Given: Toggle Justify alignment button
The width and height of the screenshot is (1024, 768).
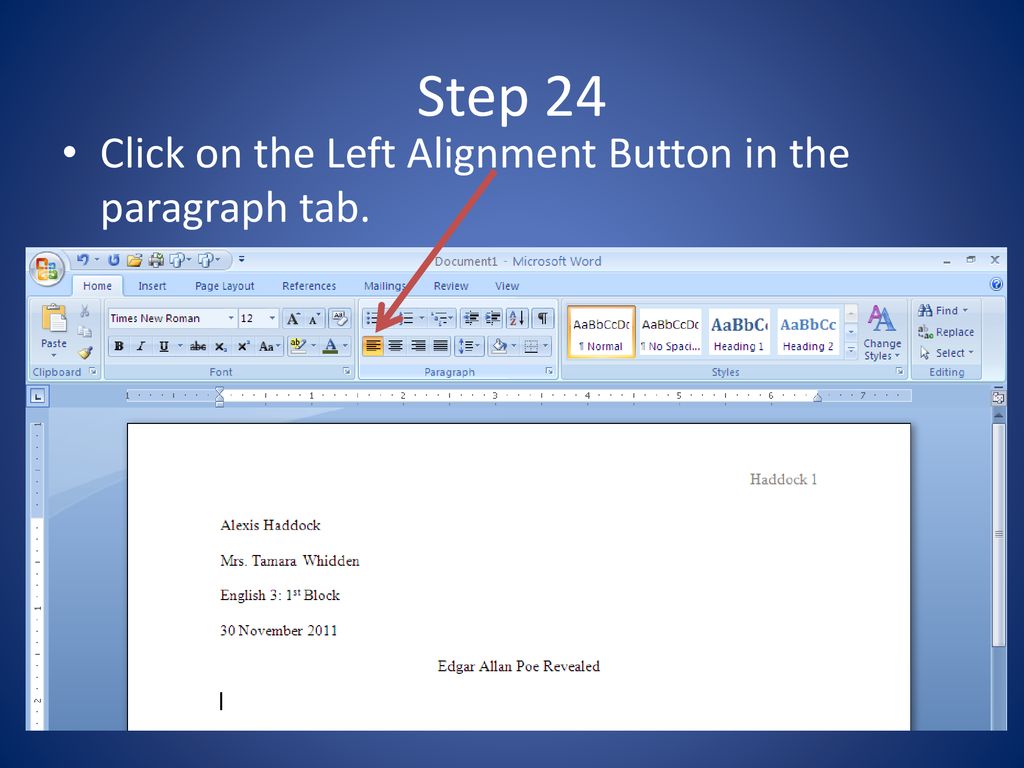Looking at the screenshot, I should click(441, 346).
